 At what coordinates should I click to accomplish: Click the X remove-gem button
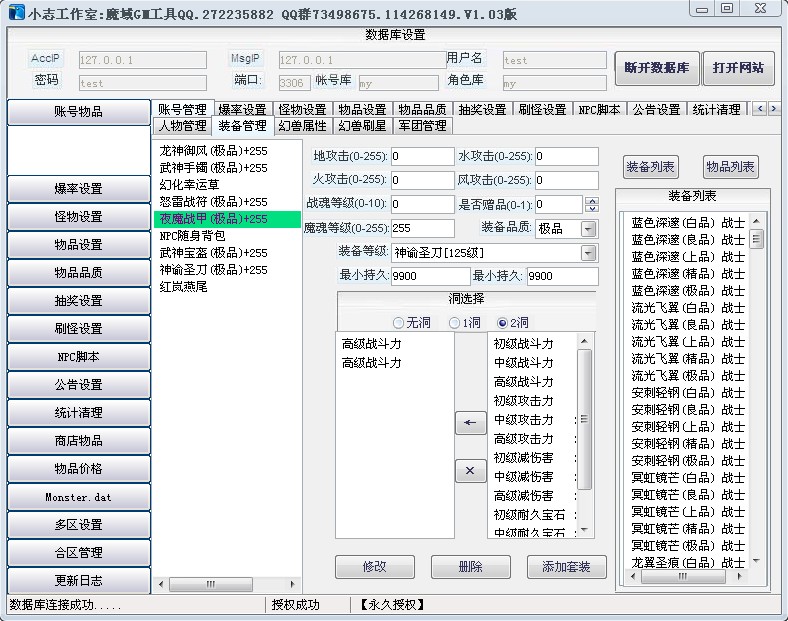[470, 471]
